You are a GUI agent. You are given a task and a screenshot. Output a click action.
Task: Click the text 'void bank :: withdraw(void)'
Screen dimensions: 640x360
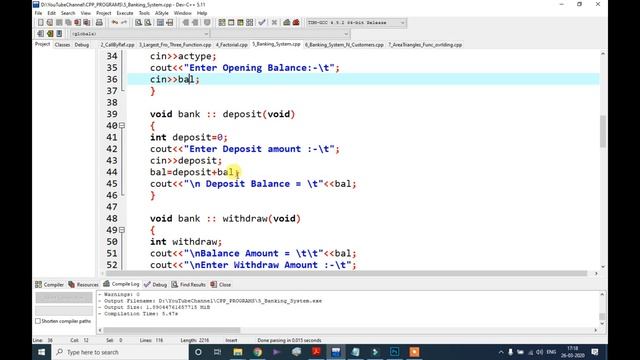(225, 219)
